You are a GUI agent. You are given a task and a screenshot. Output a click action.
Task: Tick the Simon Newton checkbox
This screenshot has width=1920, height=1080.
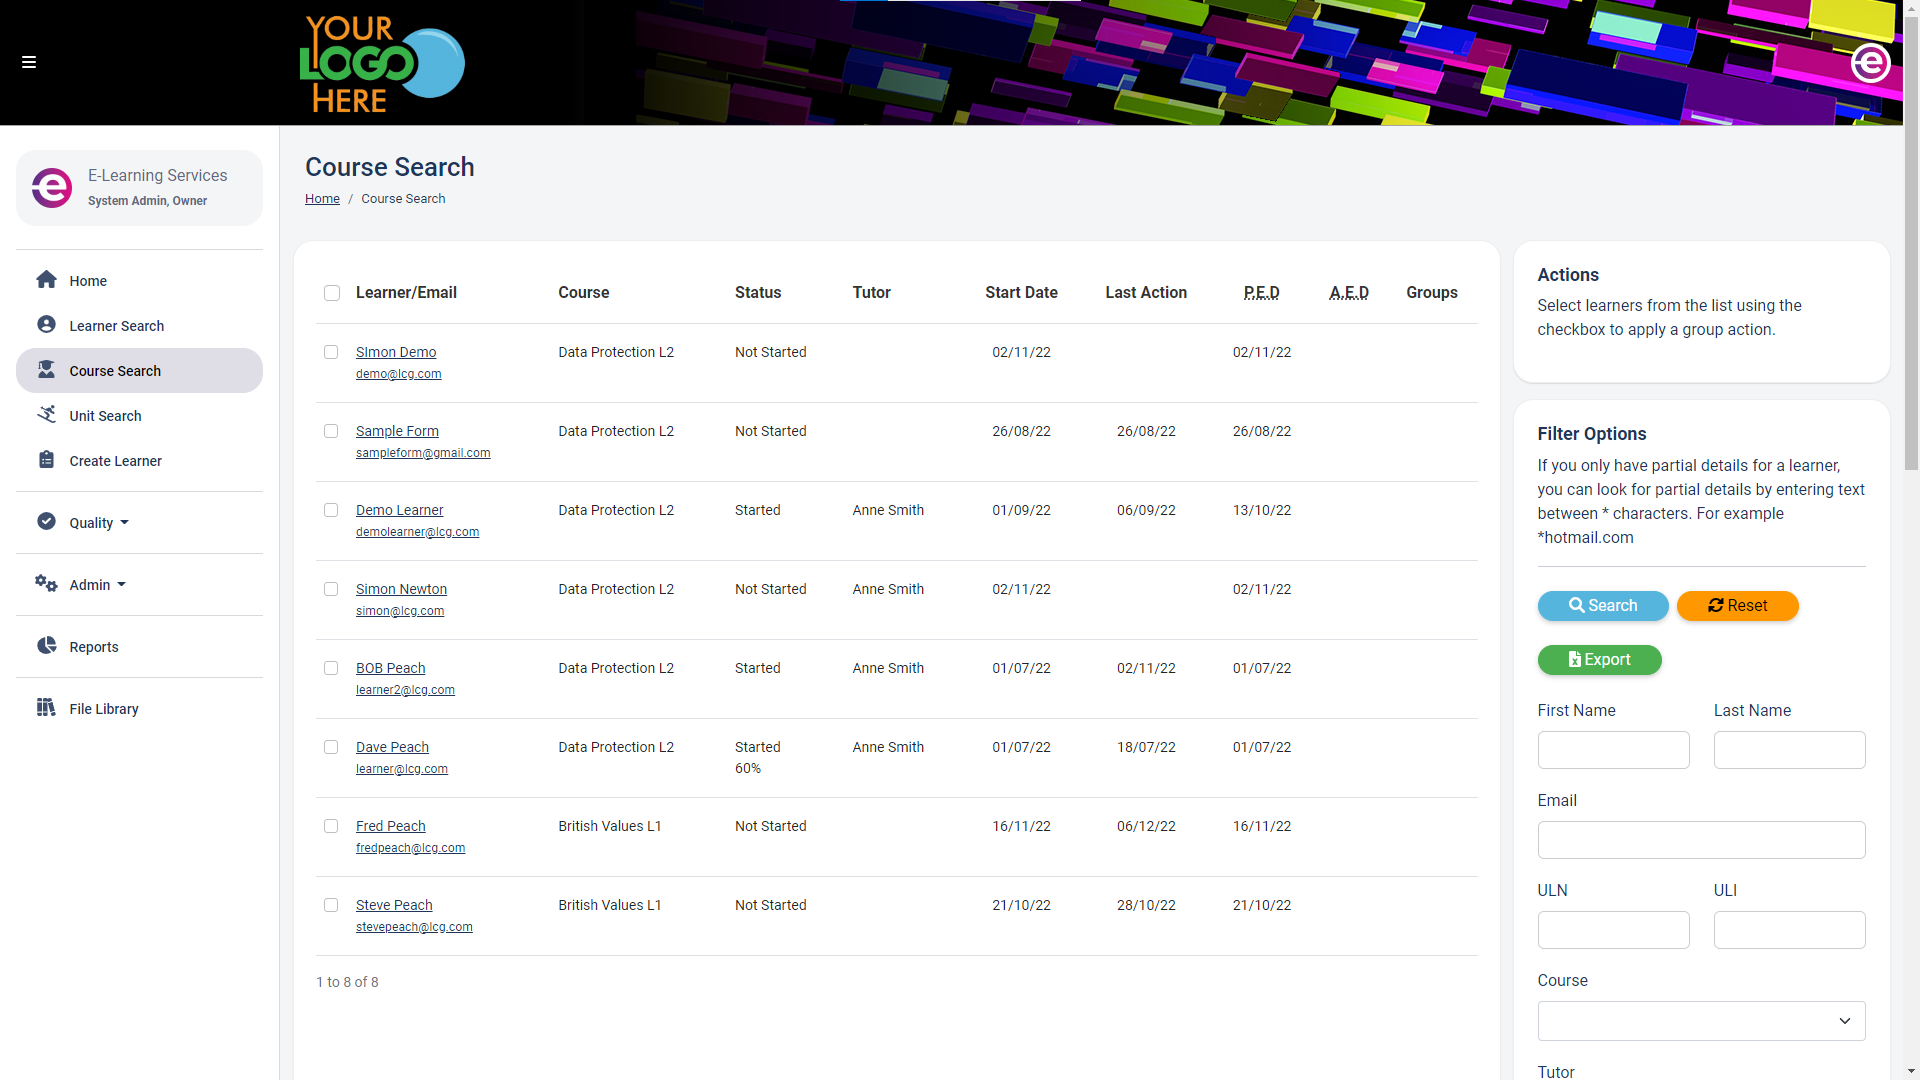click(x=331, y=589)
